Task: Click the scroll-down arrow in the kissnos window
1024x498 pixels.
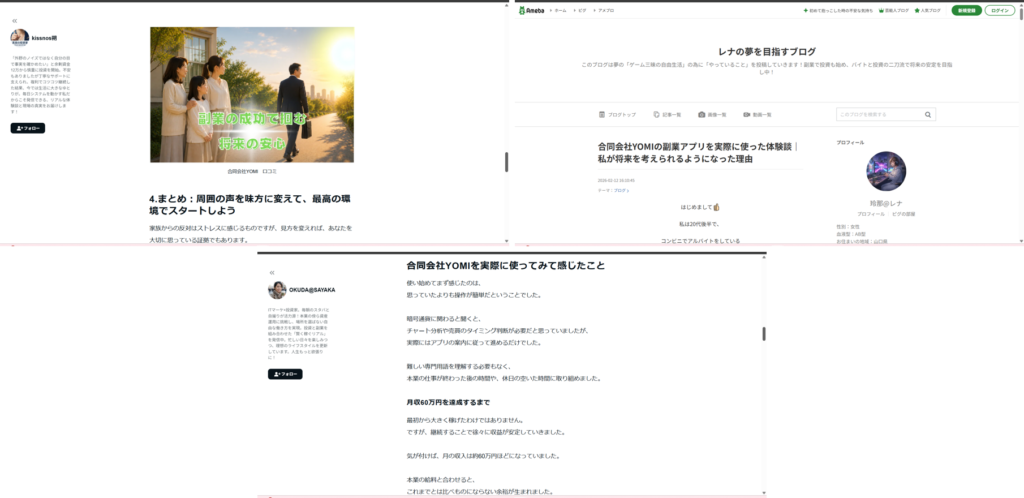Action: coord(507,241)
